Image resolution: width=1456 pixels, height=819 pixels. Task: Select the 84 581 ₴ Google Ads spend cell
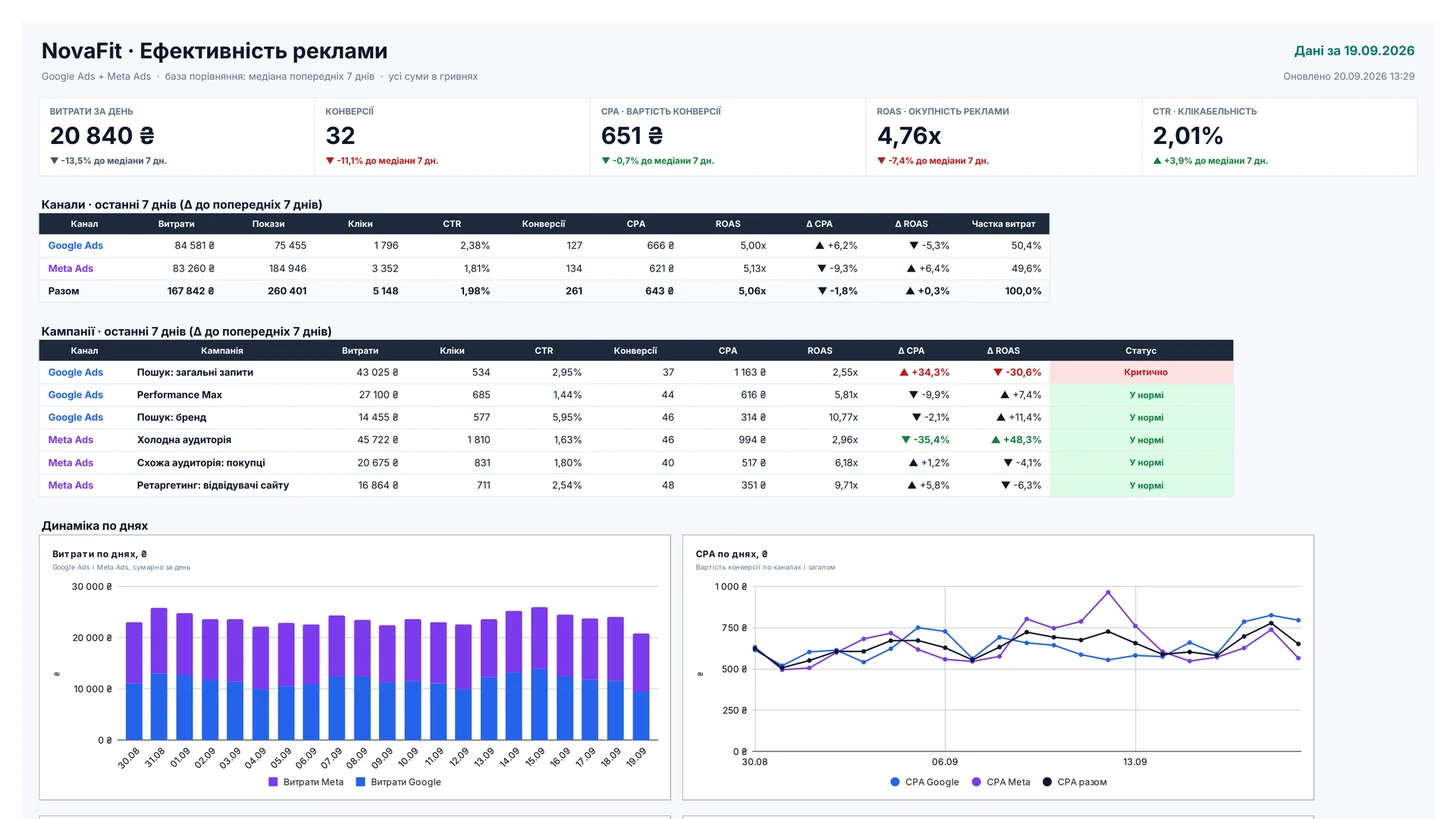tap(194, 245)
